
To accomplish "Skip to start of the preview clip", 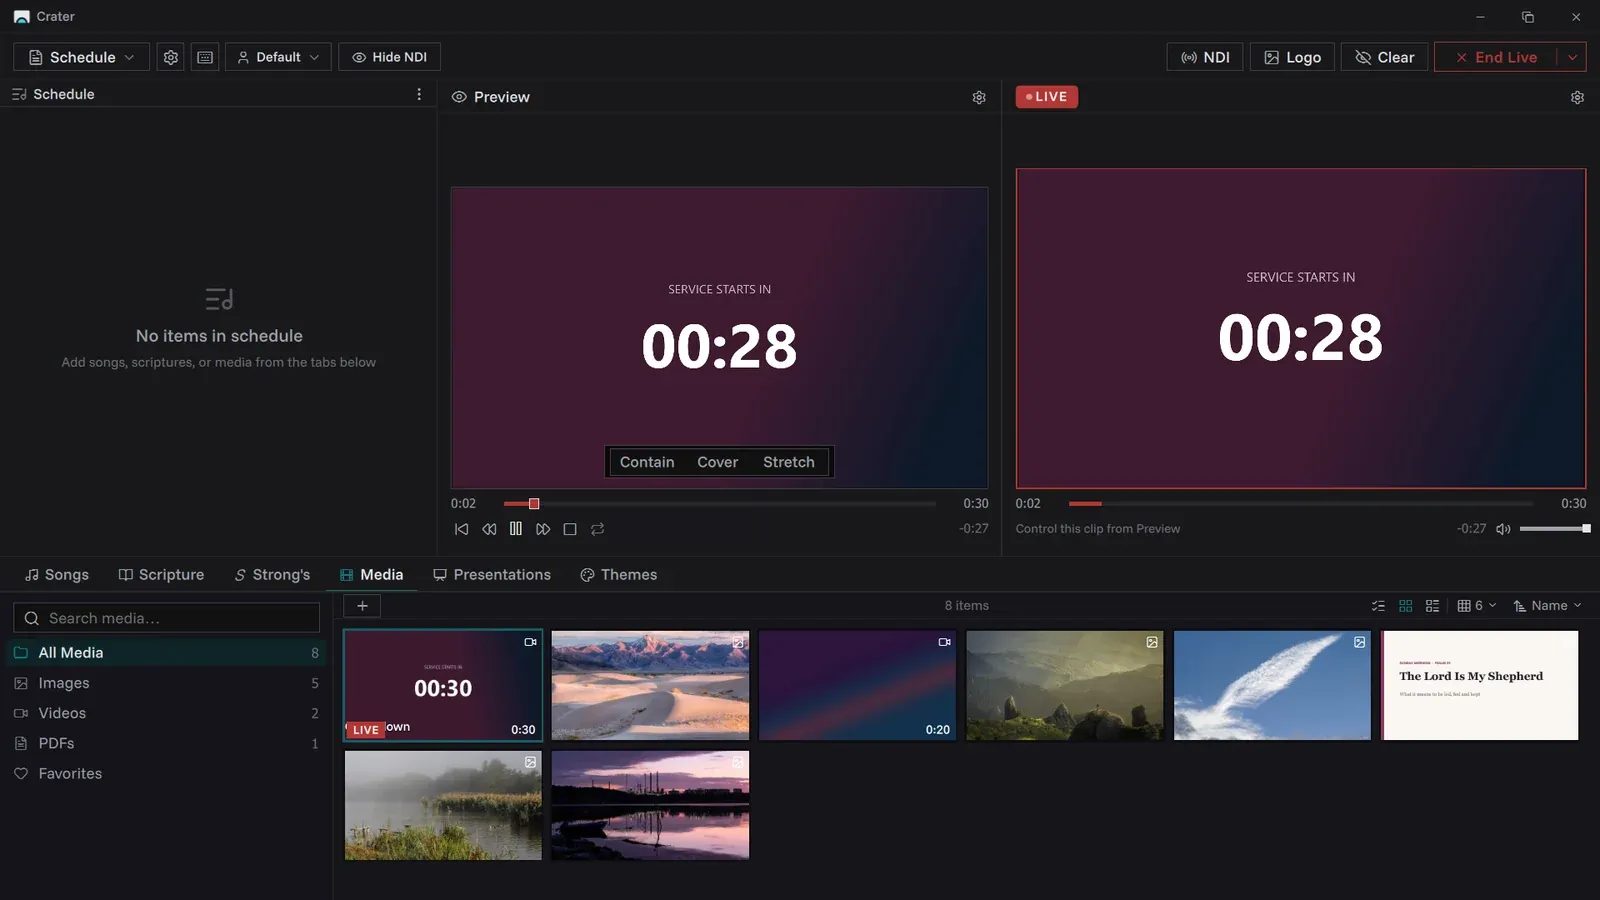I will 461,529.
